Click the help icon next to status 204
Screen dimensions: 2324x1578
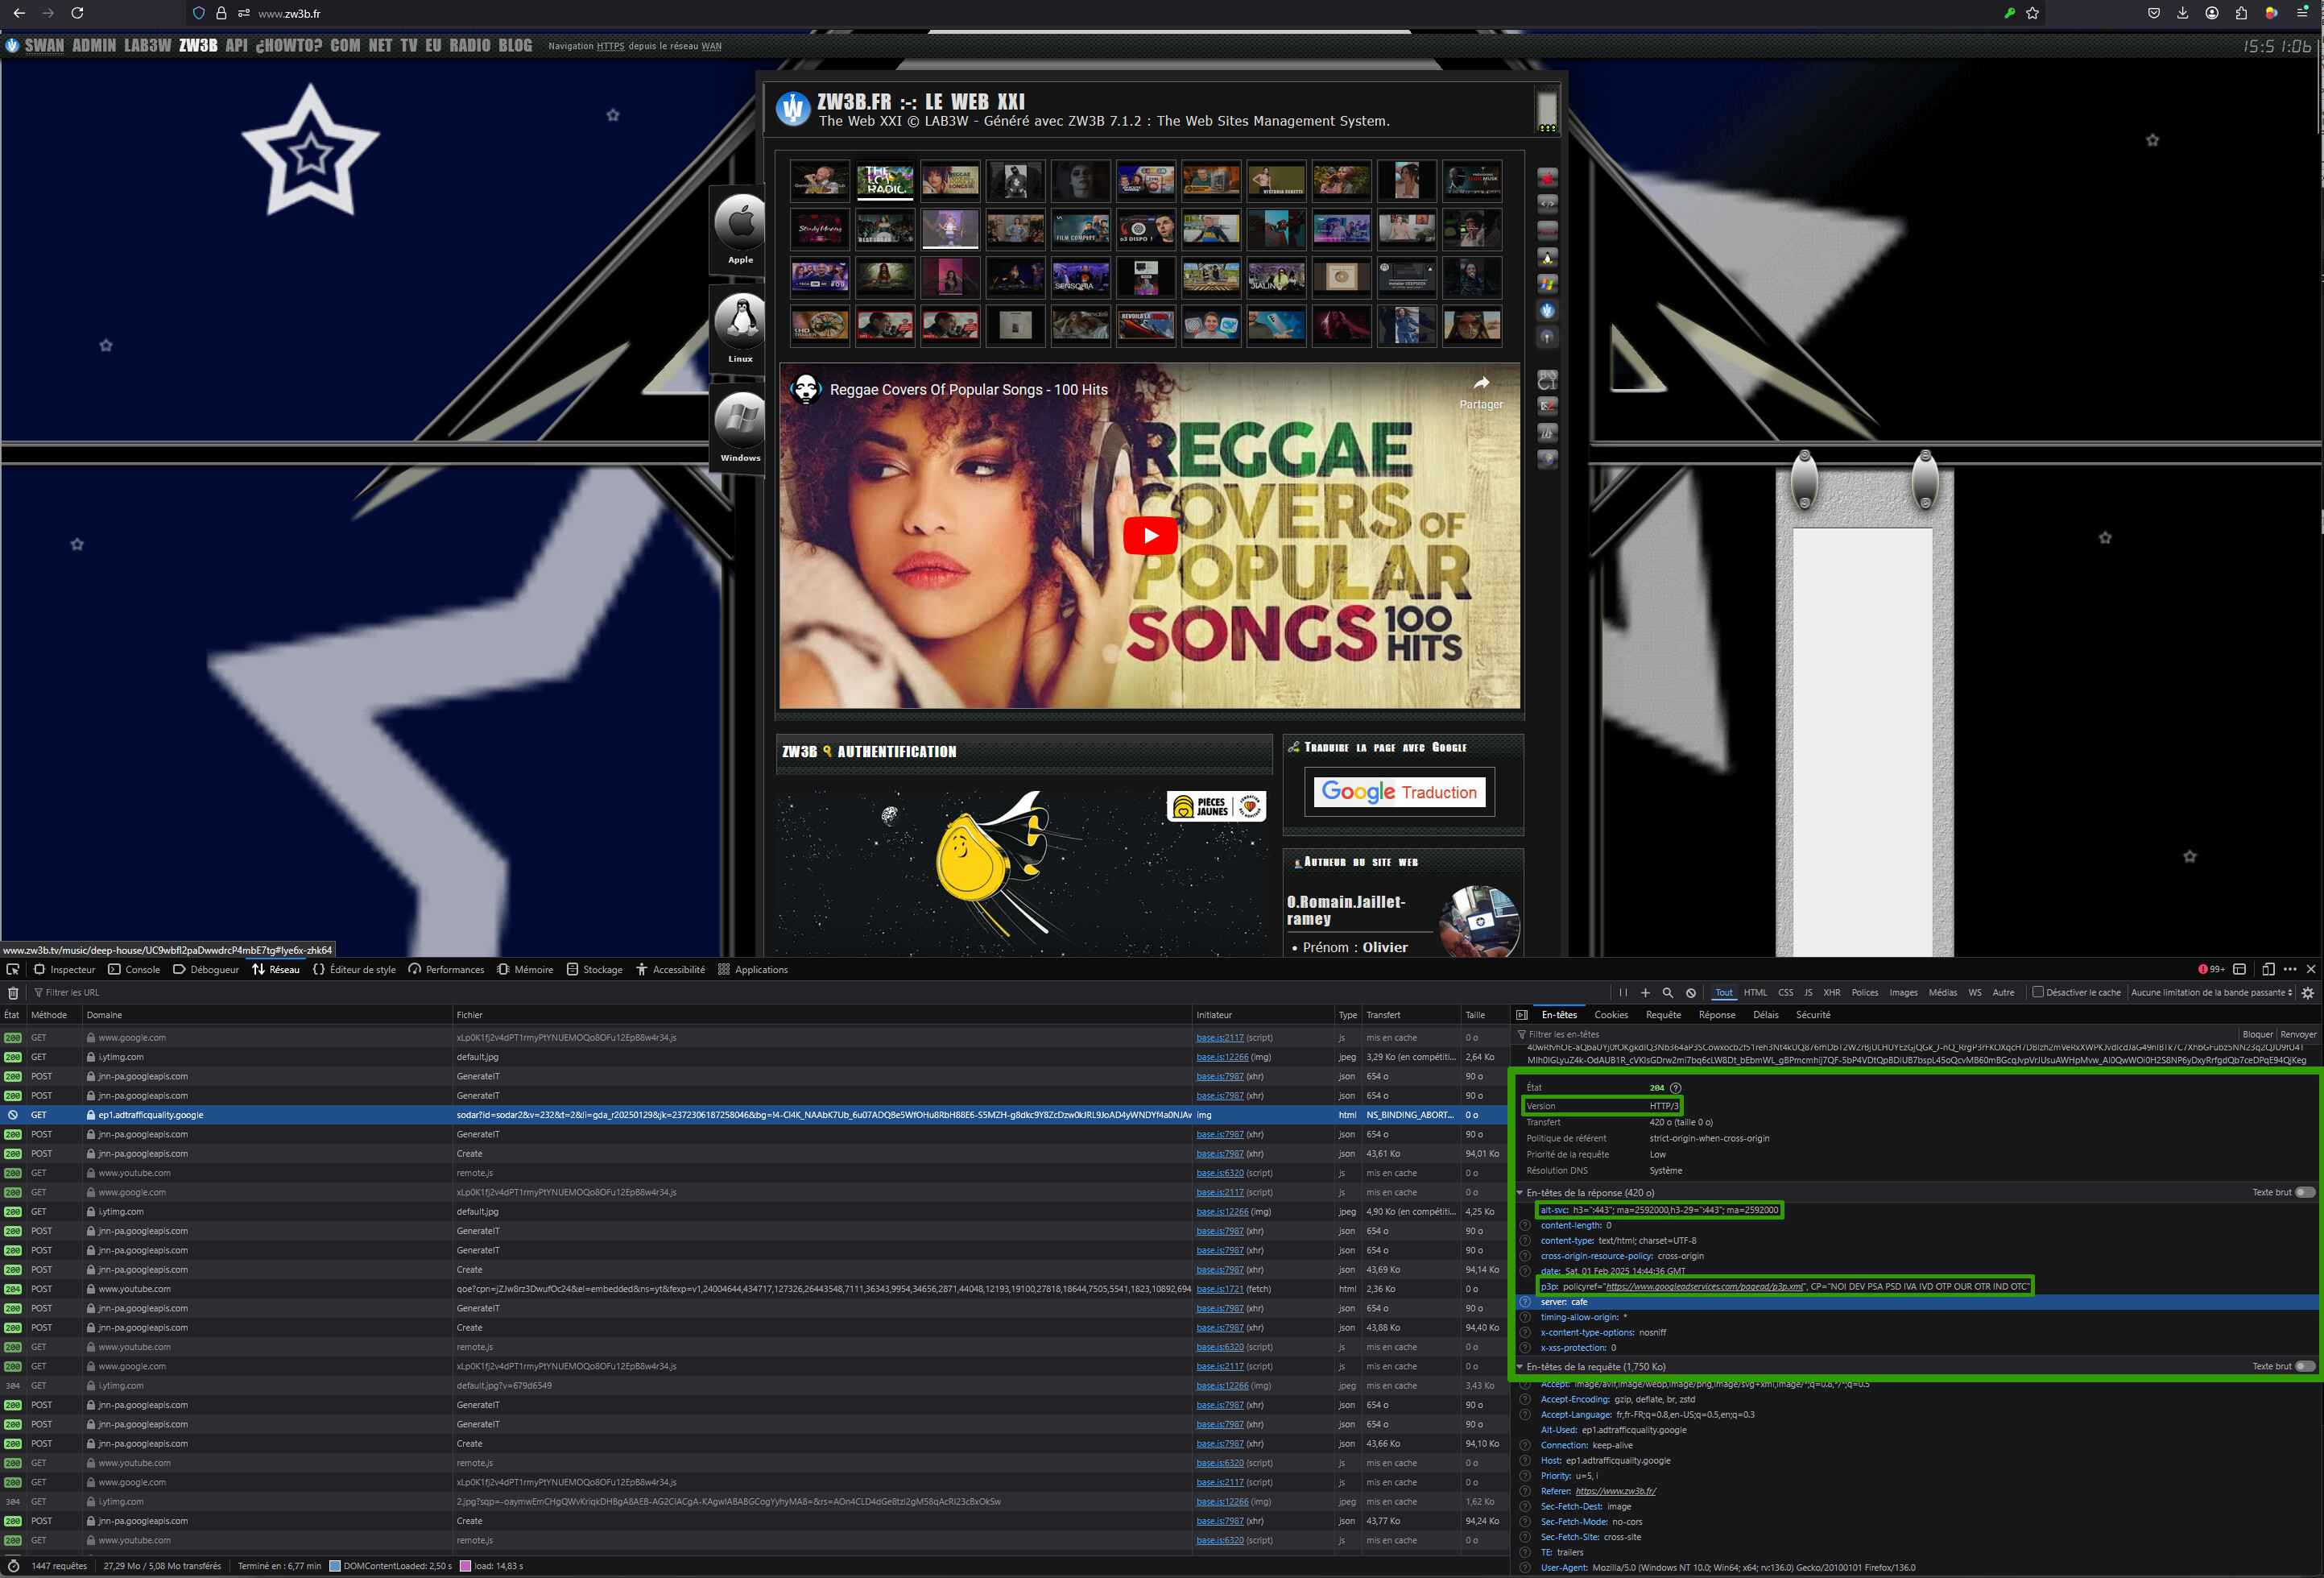pos(1676,1088)
